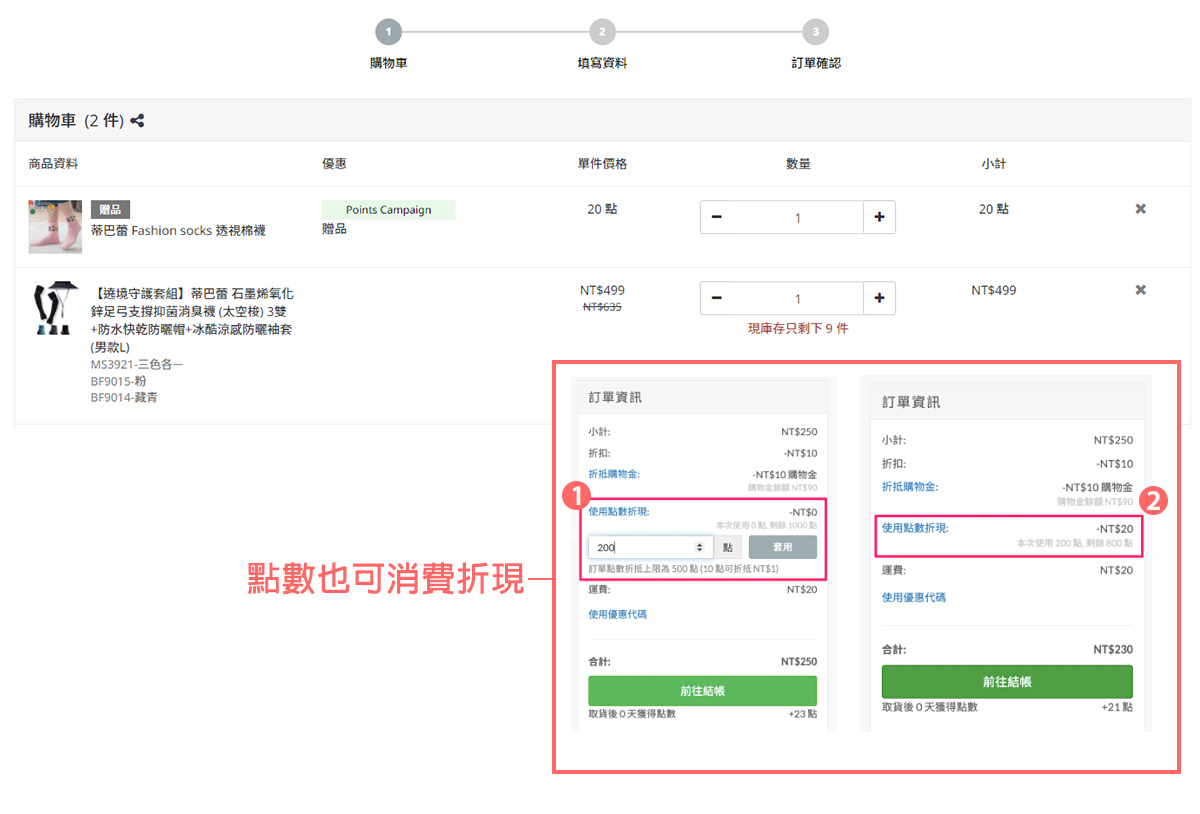Open the 蒂巴蕾 Fashion socks product name
The height and width of the screenshot is (814, 1200).
pyautogui.click(x=178, y=230)
